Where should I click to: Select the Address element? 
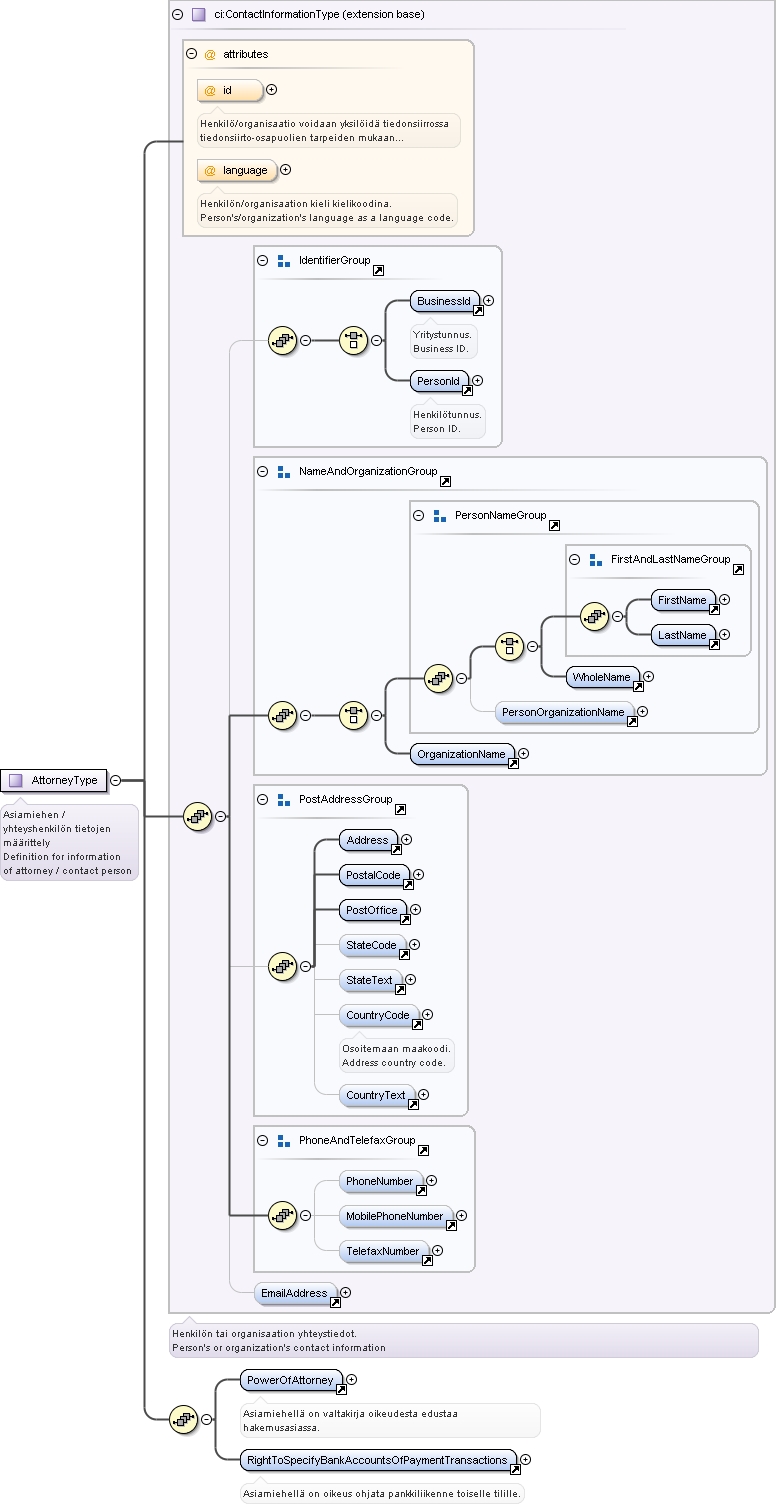click(368, 840)
